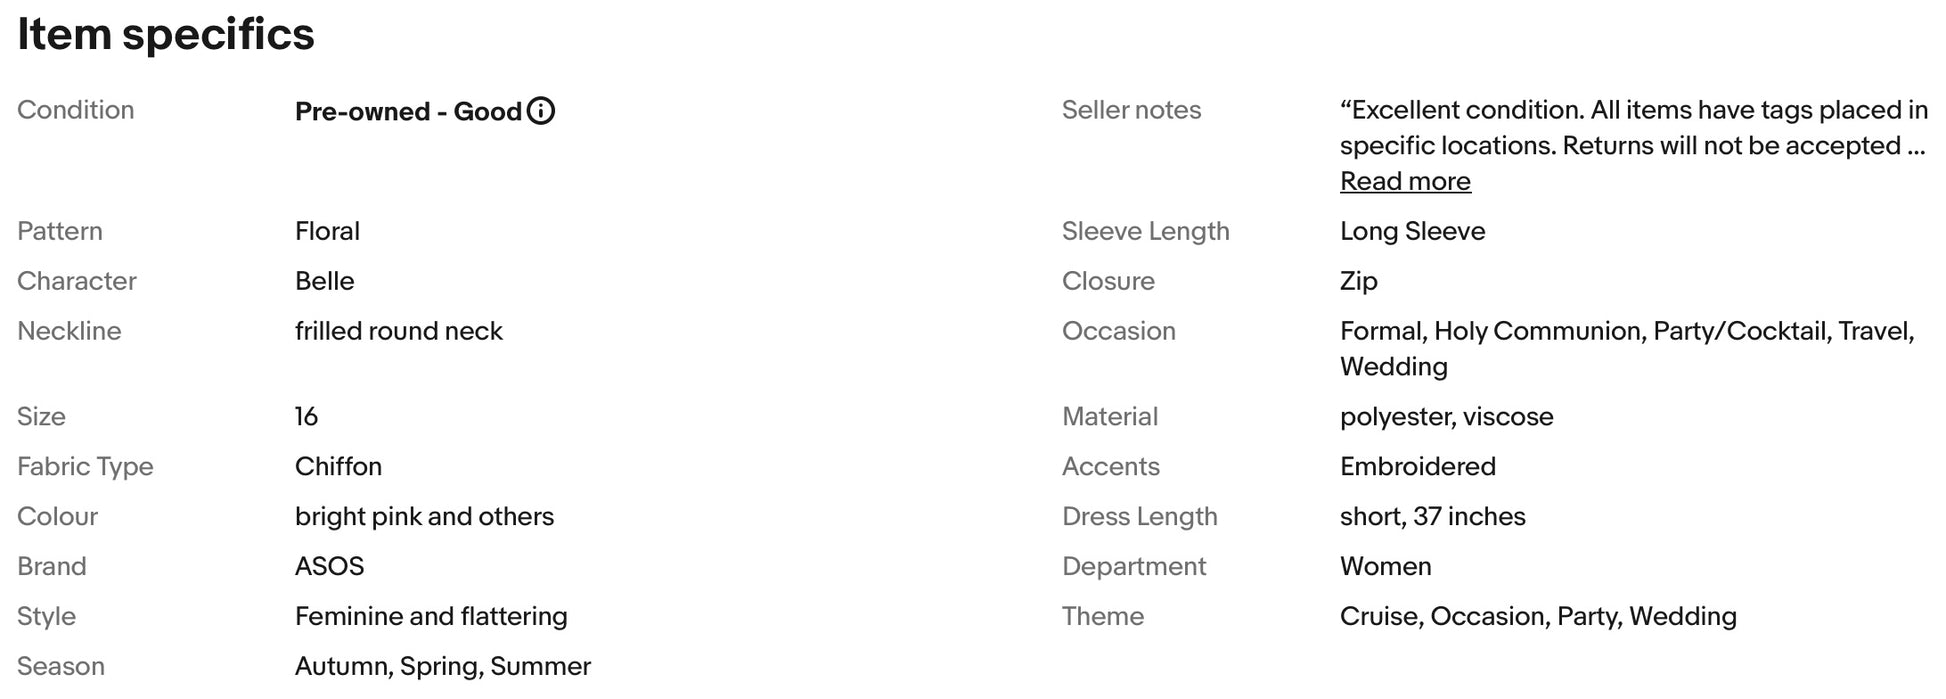Click the Floral pattern value
The width and height of the screenshot is (1946, 699).
(327, 231)
